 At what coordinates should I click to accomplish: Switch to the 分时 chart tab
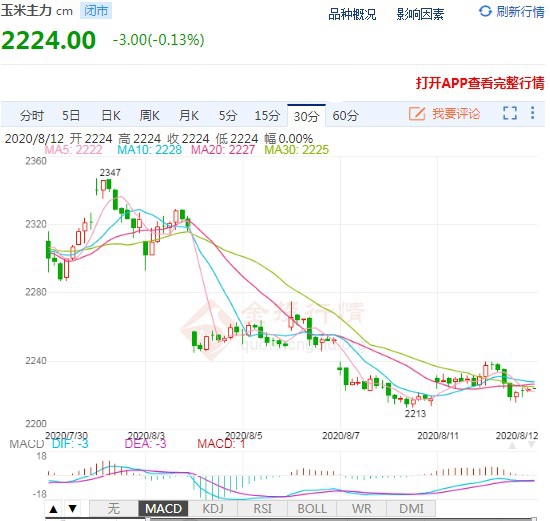click(x=32, y=115)
